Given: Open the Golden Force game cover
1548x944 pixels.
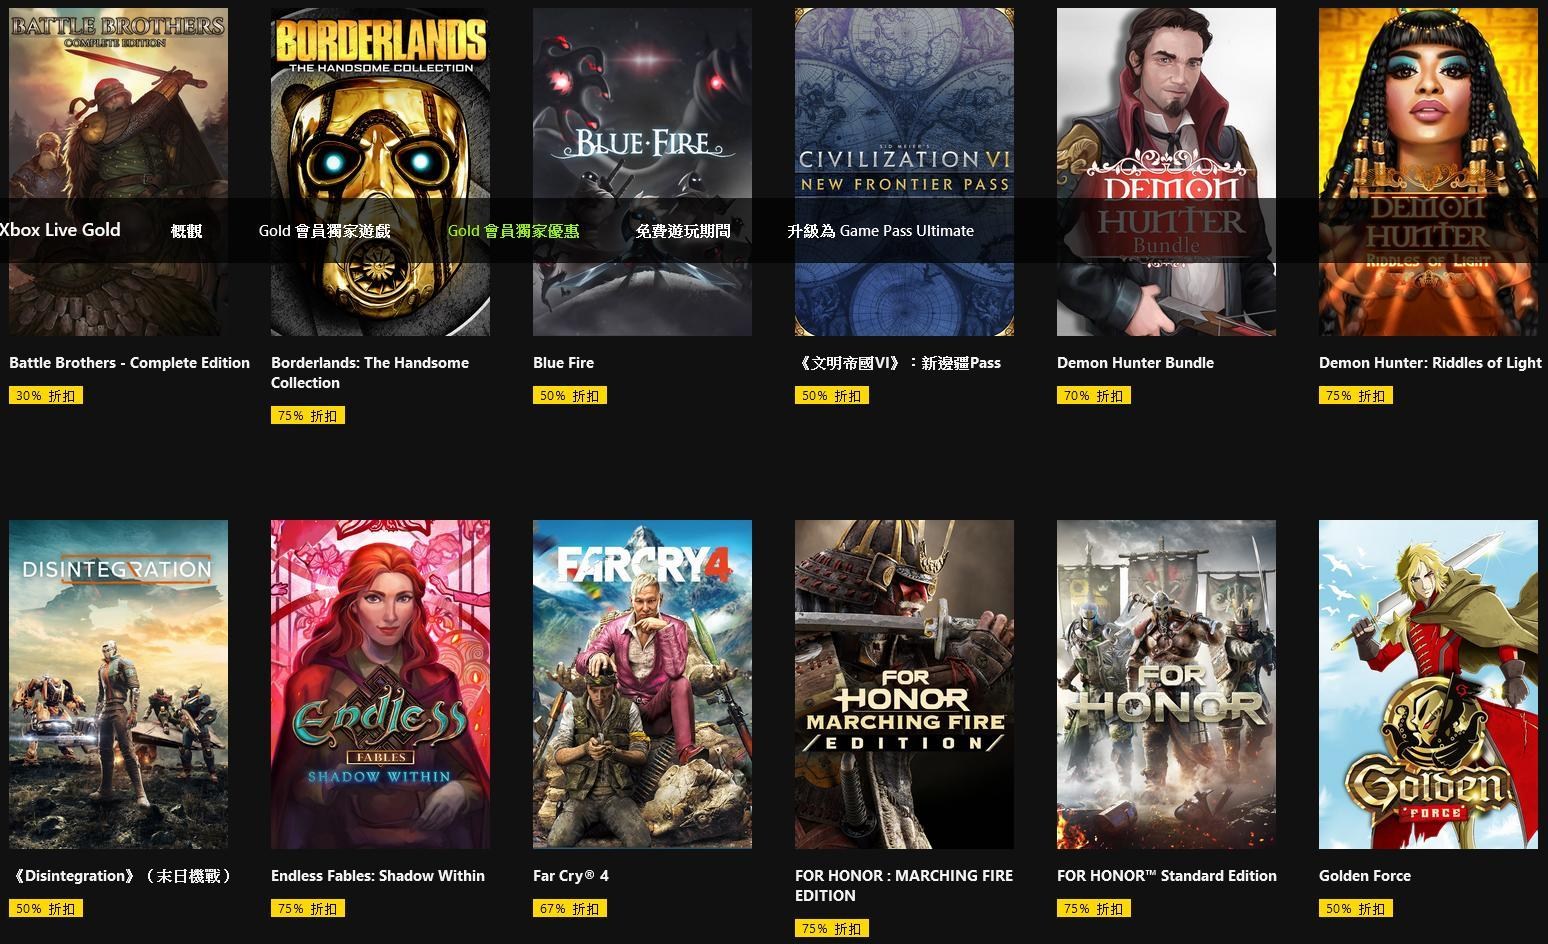Looking at the screenshot, I should click(1428, 684).
